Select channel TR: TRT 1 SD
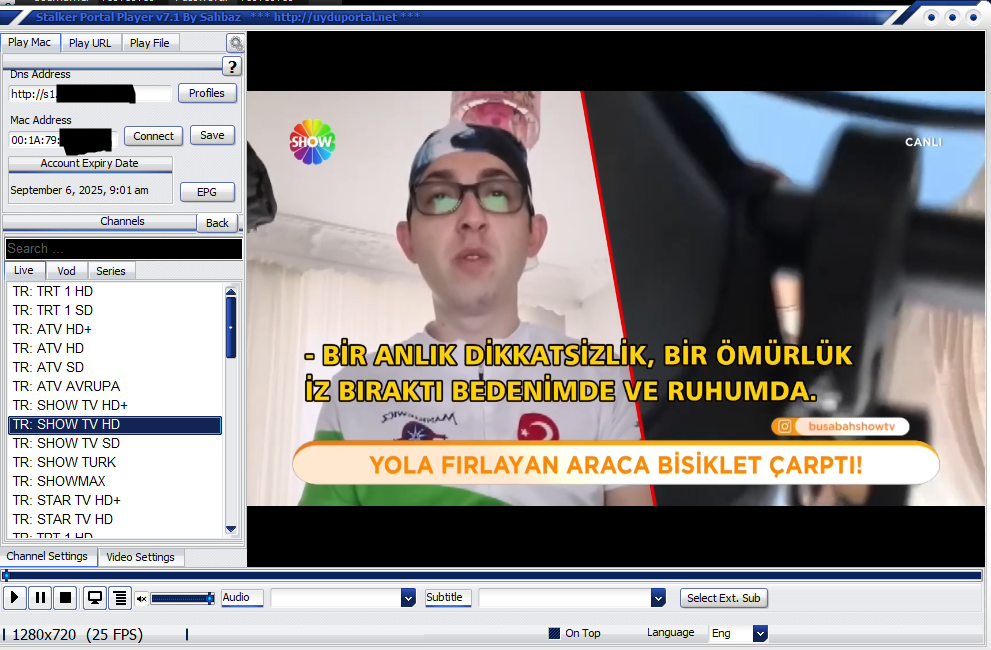 [x=116, y=310]
